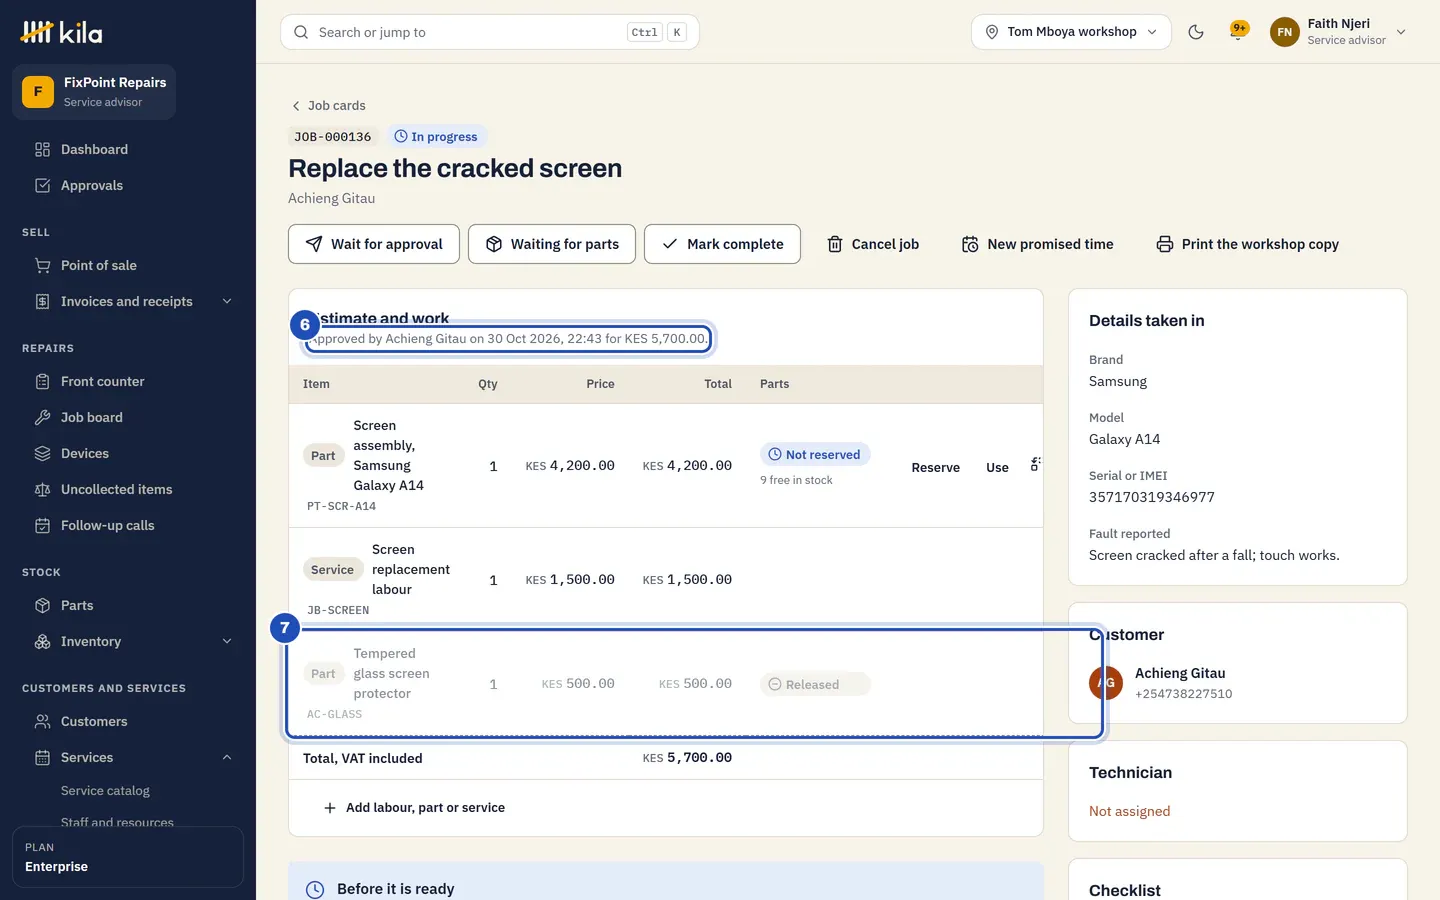Click the Not assigned technician text
This screenshot has width=1440, height=900.
click(x=1129, y=811)
